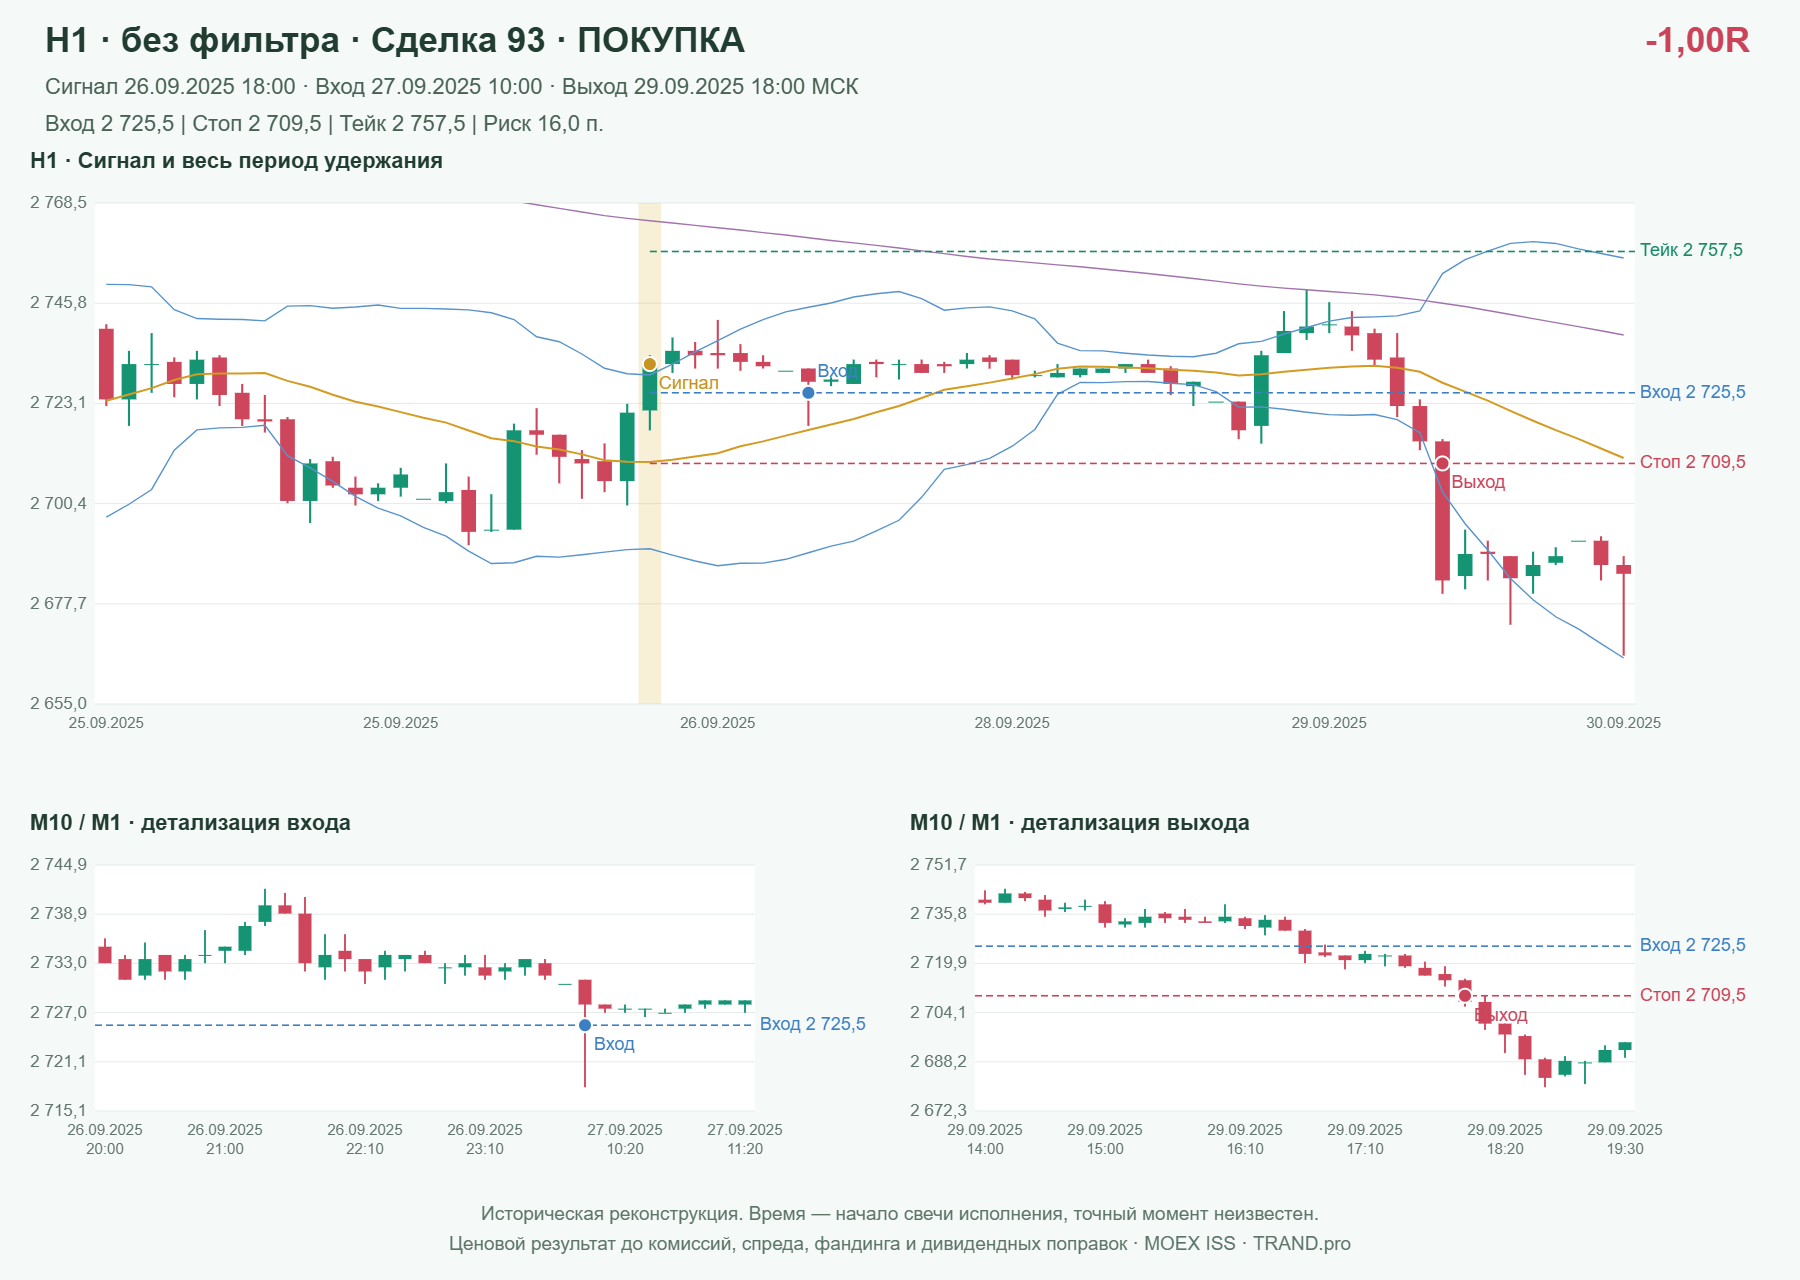The image size is (1800, 1280).
Task: Select the Вход 2 725,5 label on H1 chart
Action: click(1692, 392)
